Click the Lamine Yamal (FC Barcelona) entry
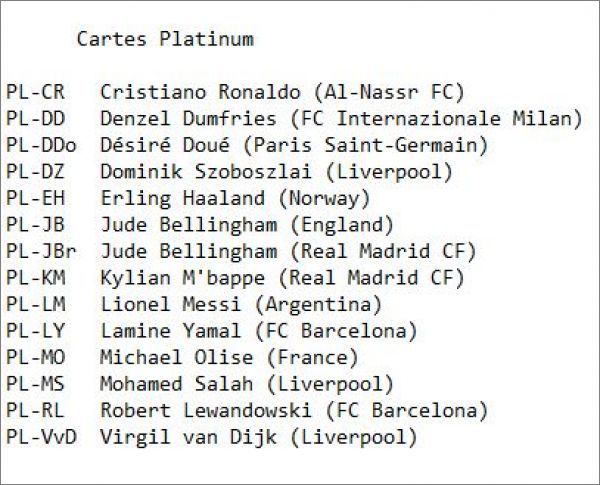This screenshot has height=485, width=600. [x=259, y=331]
